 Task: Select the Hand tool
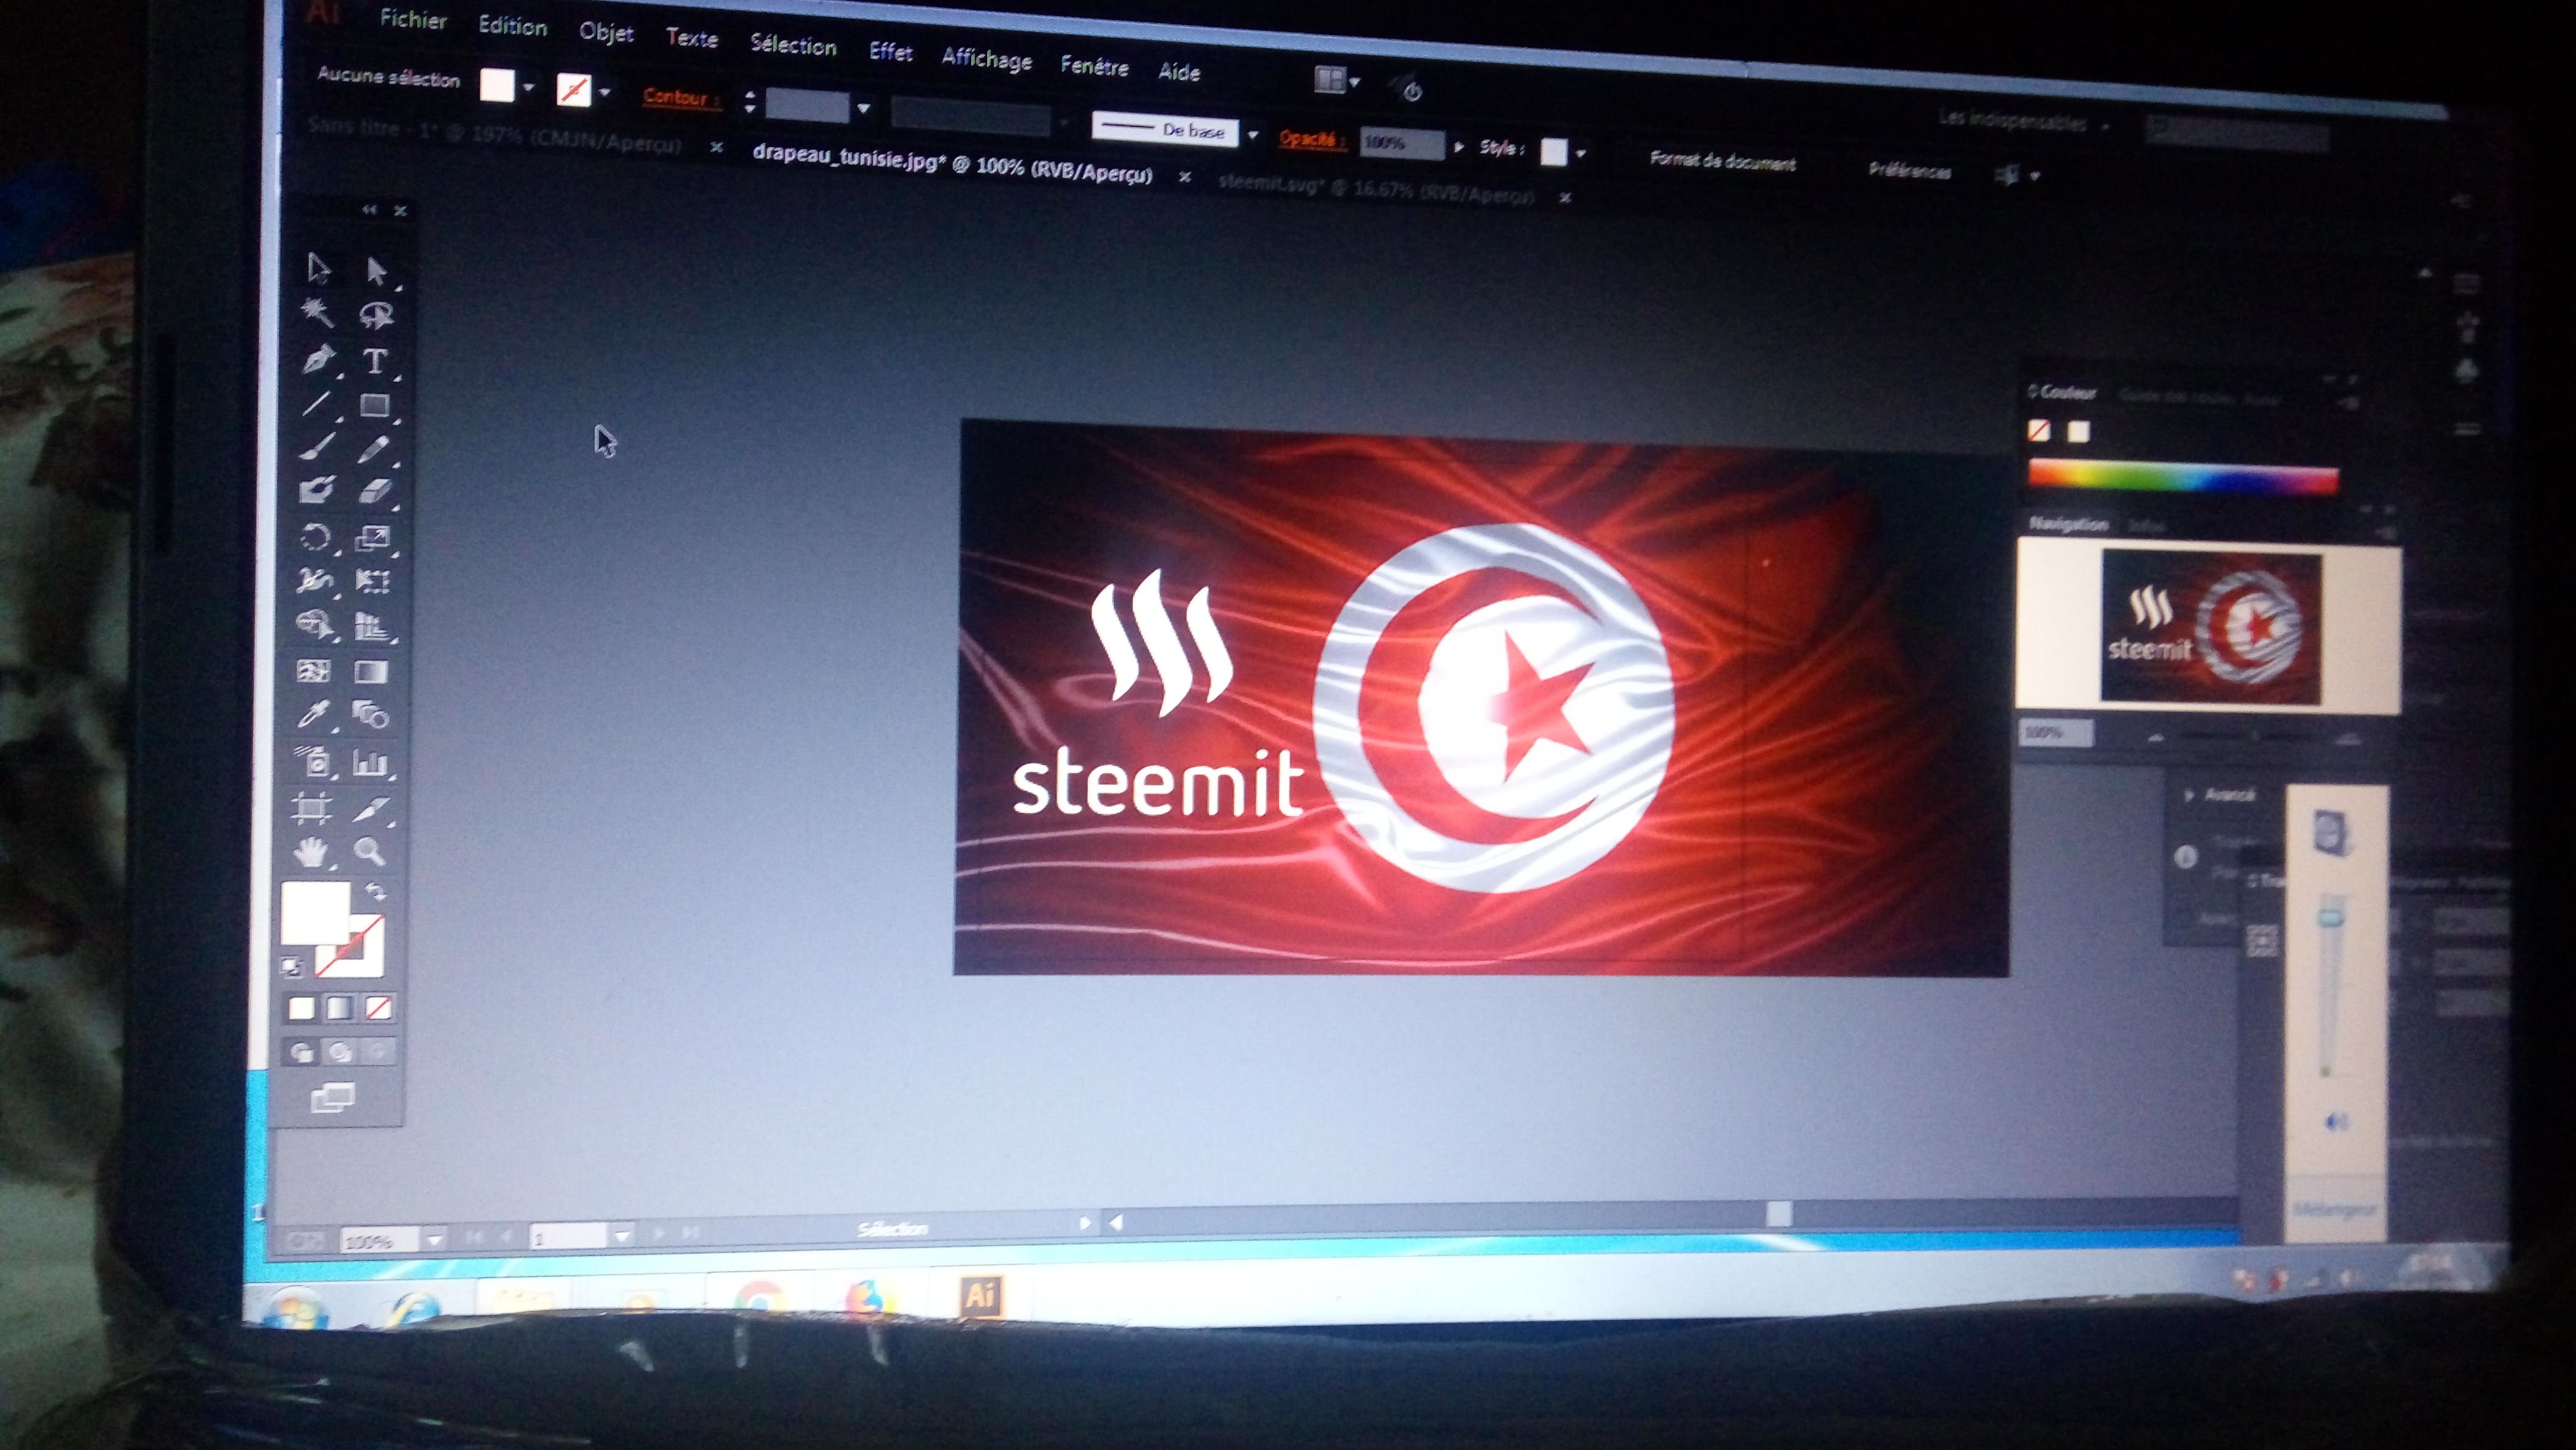pyautogui.click(x=311, y=851)
